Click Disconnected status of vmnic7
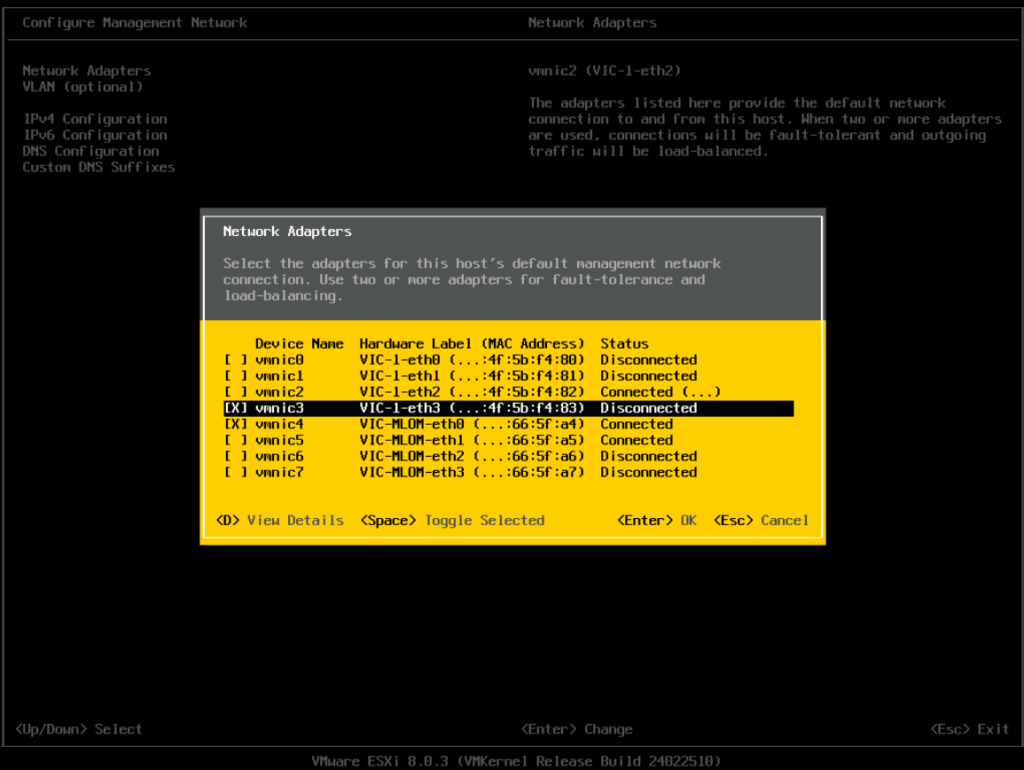The width and height of the screenshot is (1024, 770). tap(648, 472)
